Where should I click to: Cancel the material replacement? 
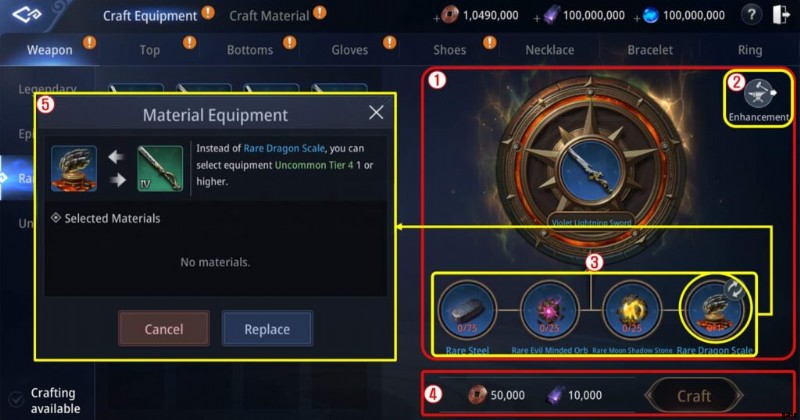pyautogui.click(x=164, y=329)
